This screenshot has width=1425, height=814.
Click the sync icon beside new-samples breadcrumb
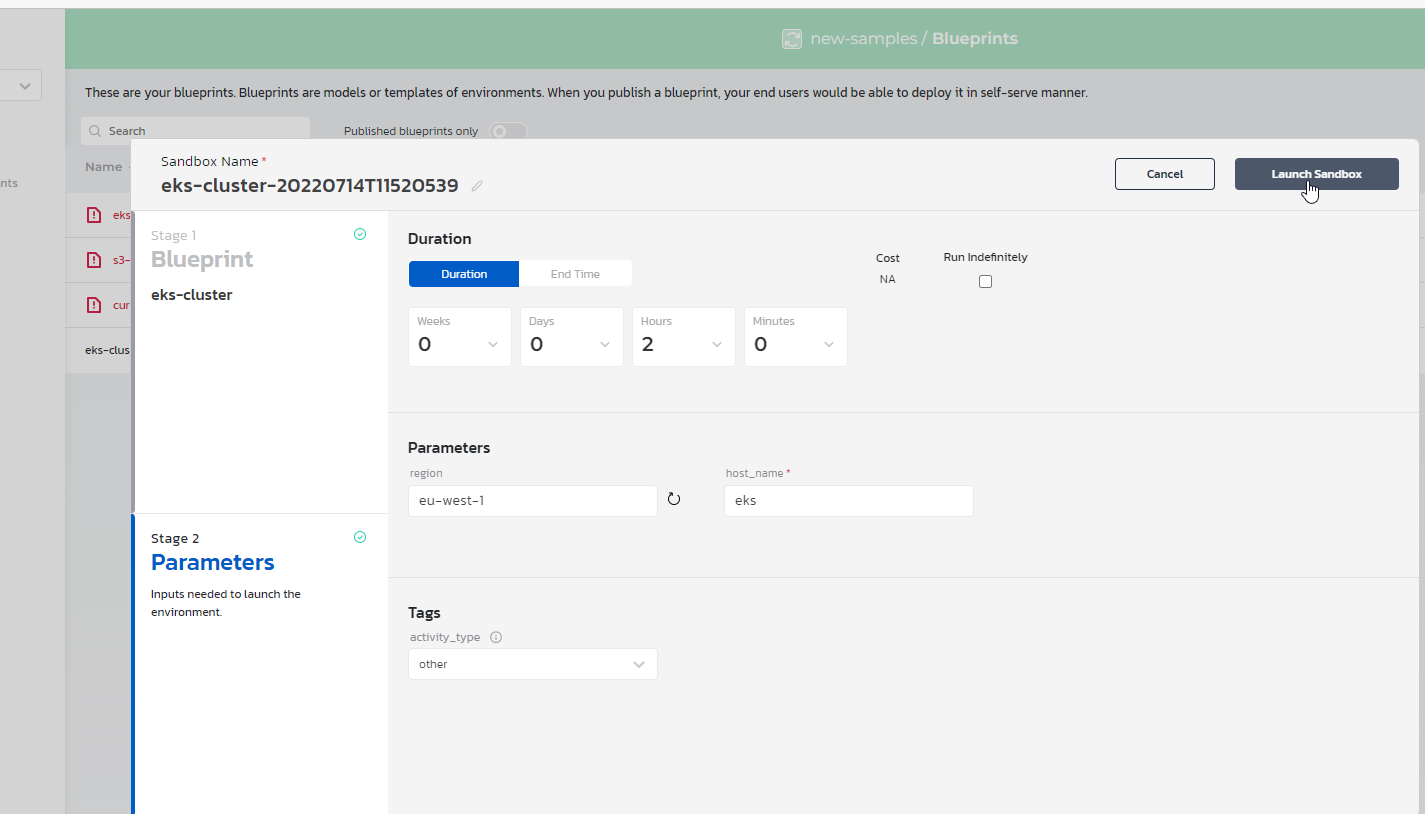pos(792,39)
